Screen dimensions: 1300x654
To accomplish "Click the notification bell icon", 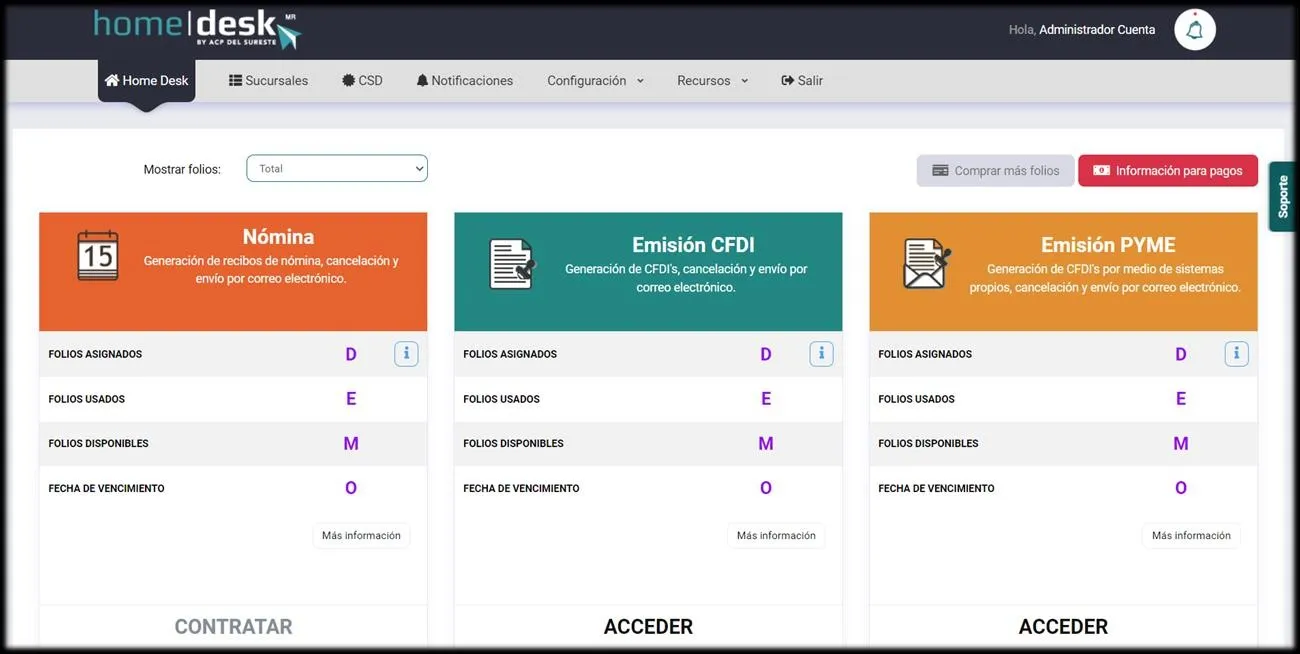I will click(x=1194, y=30).
